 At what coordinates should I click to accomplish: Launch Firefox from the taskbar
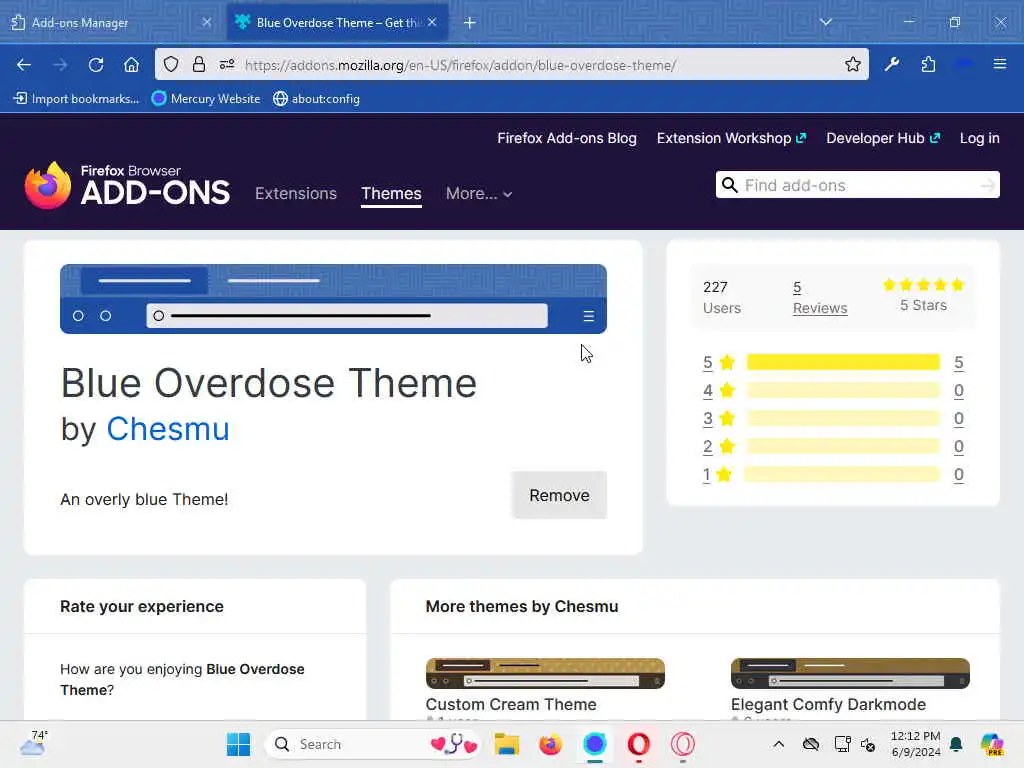pos(551,744)
